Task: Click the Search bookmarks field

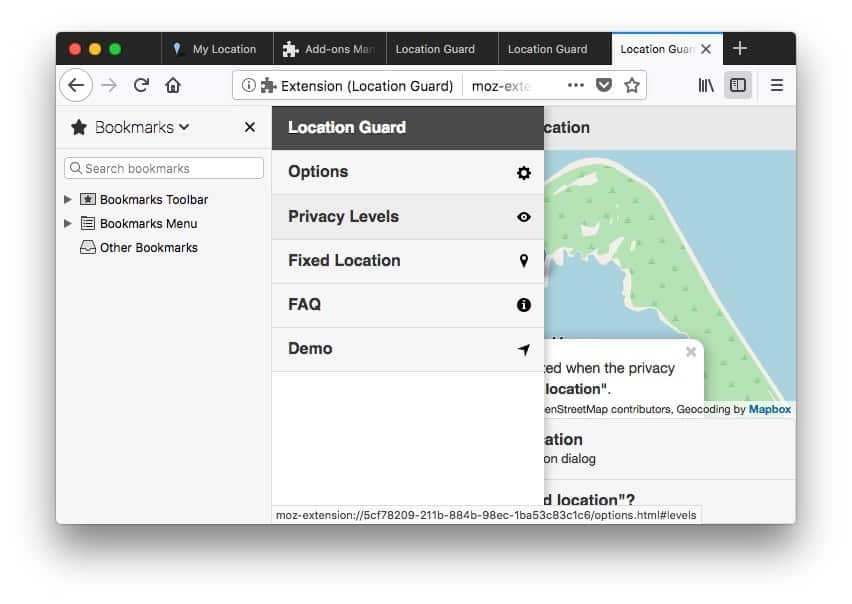Action: coord(165,169)
